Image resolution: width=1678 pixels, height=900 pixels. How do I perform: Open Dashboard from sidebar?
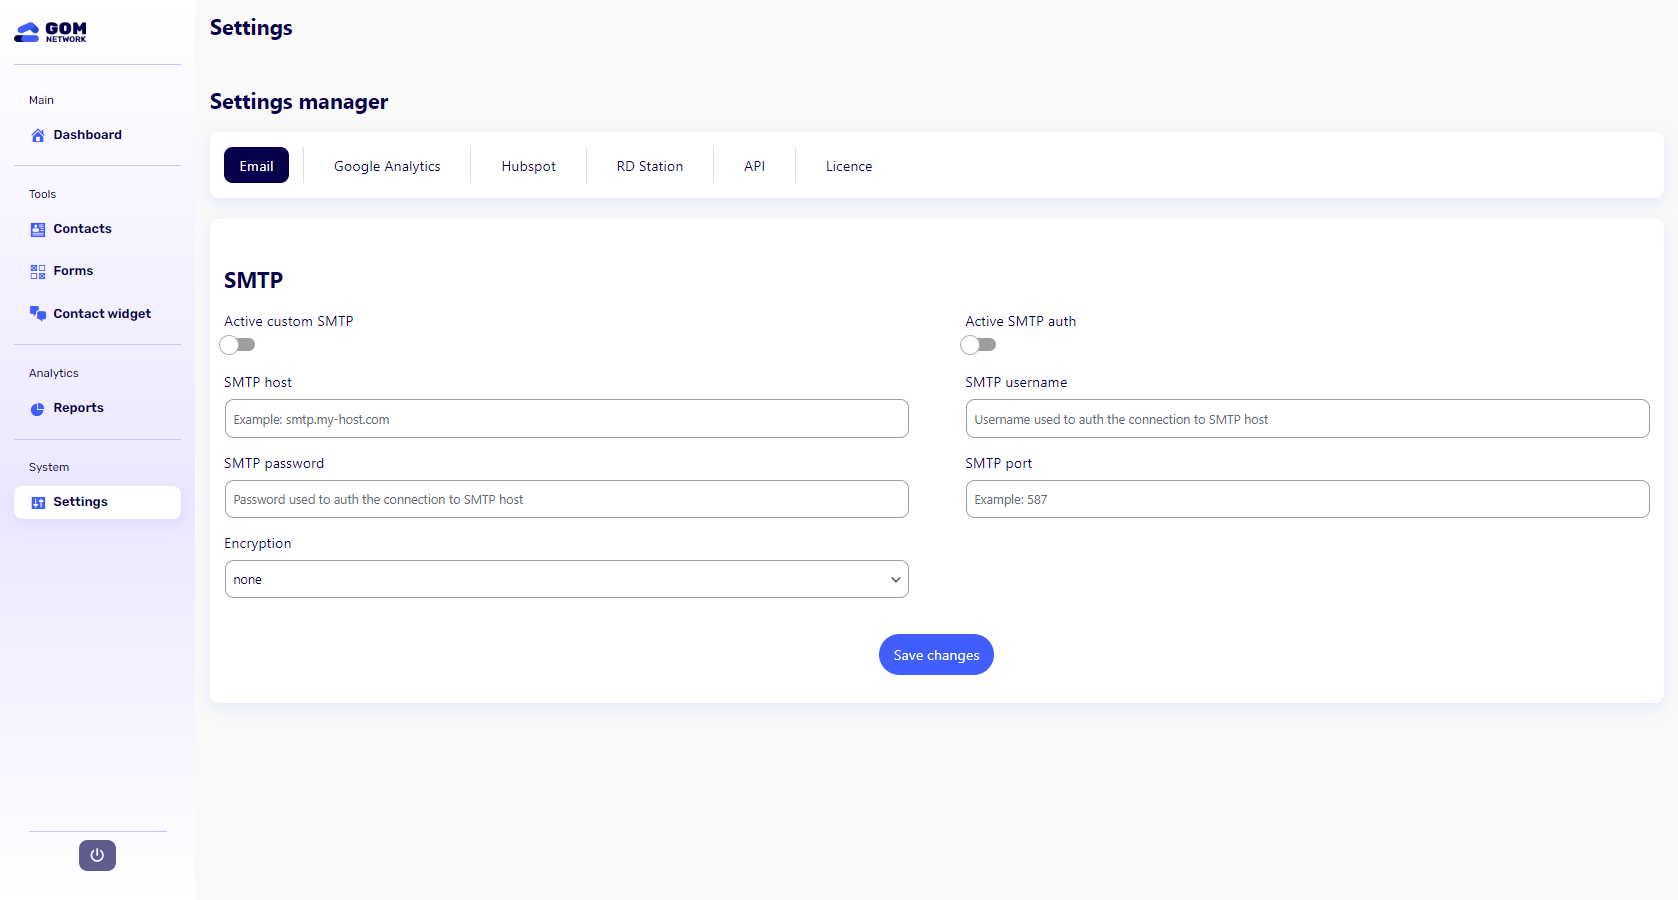(x=97, y=135)
